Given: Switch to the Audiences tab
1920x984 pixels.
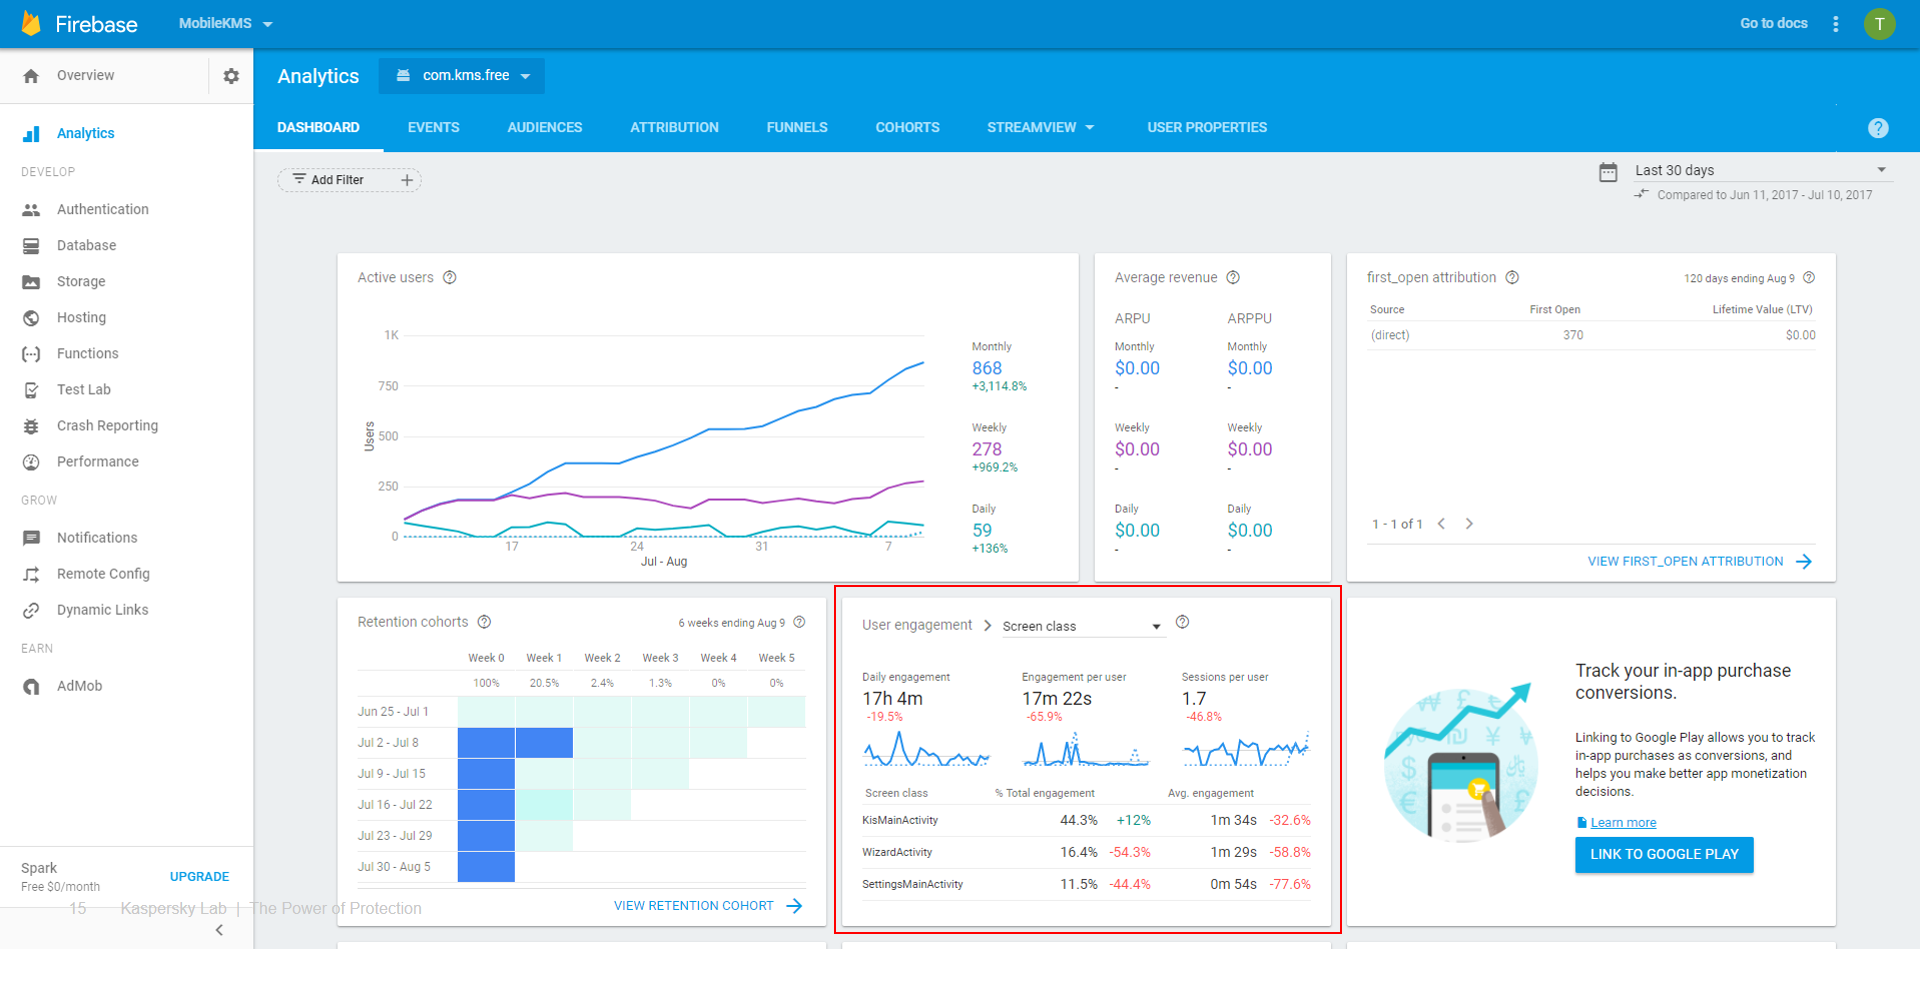Looking at the screenshot, I should pyautogui.click(x=545, y=127).
